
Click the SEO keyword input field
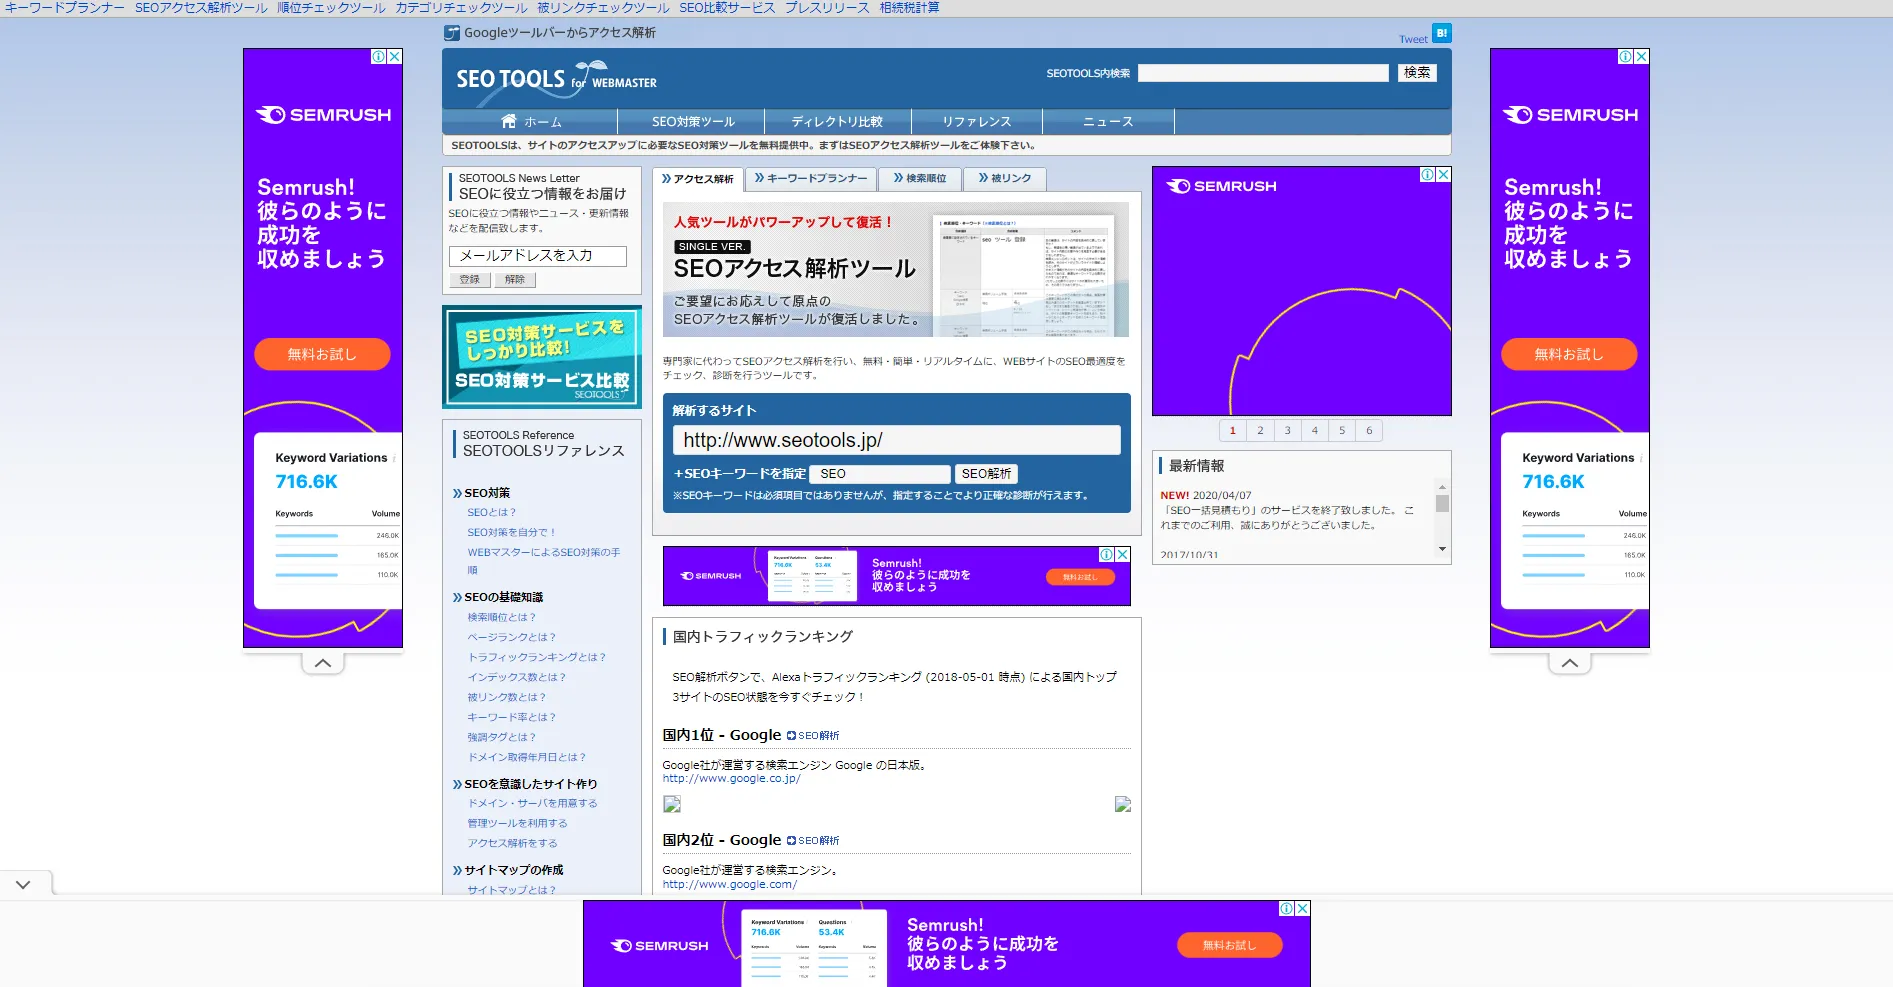click(x=880, y=474)
